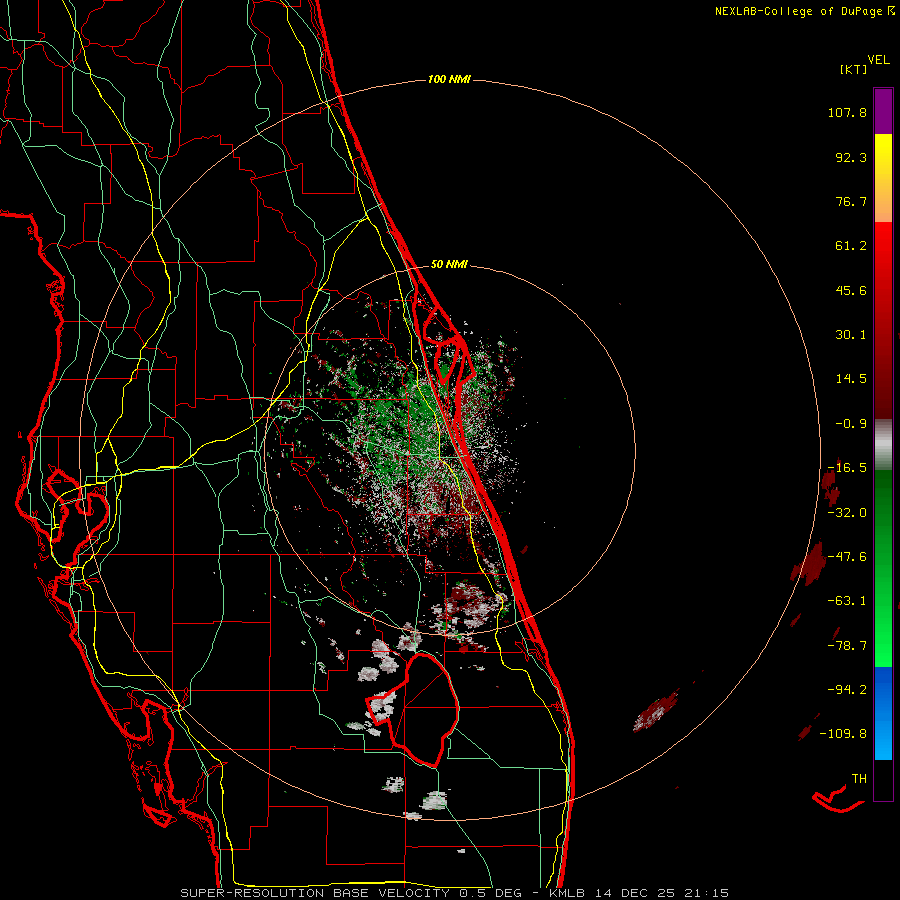Screen dimensions: 900x900
Task: Click the 50 NMI range ring label
Action: tap(449, 265)
